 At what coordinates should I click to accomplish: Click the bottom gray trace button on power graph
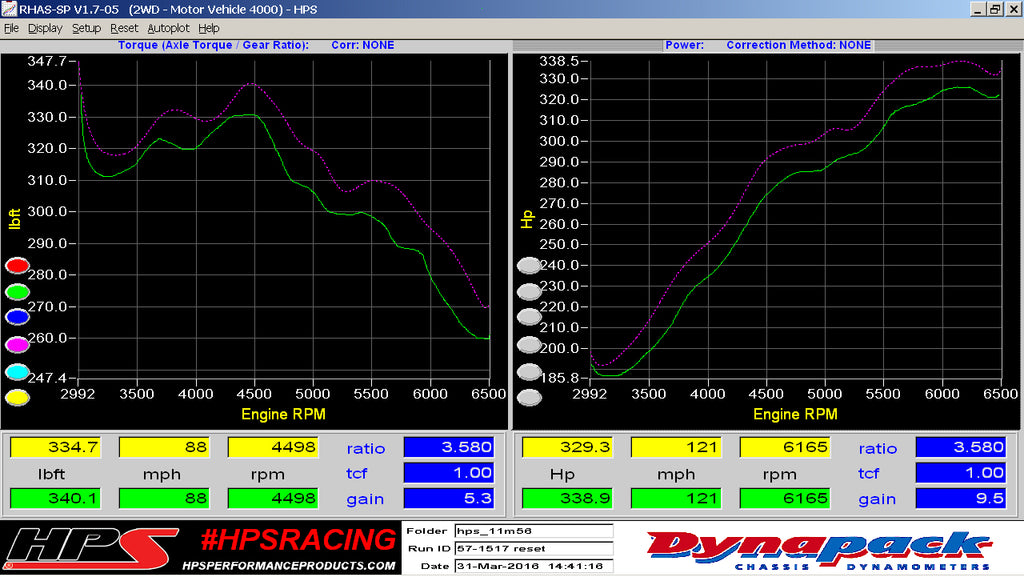click(x=530, y=396)
